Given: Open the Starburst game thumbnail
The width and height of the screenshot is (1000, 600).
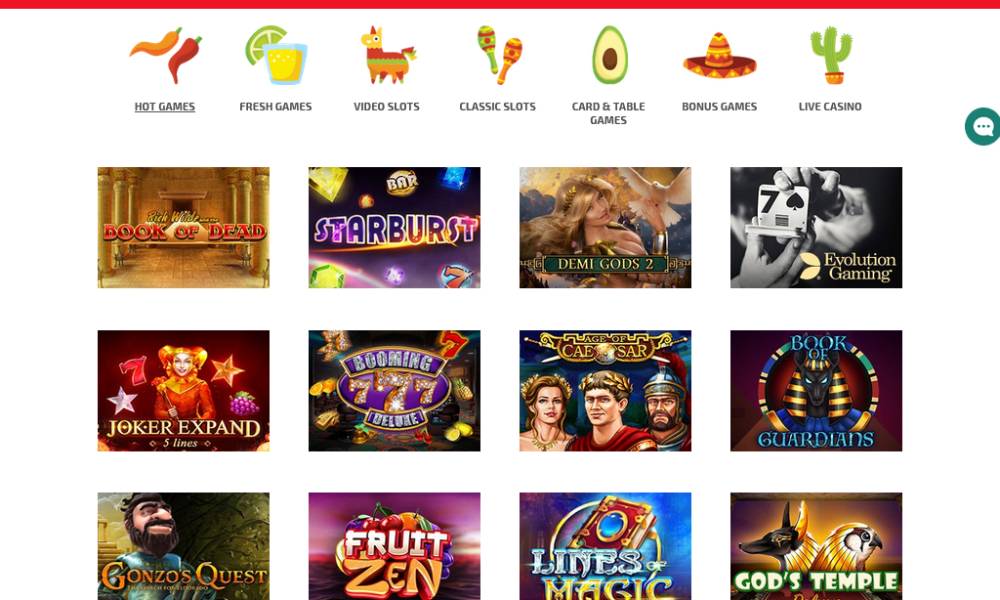Looking at the screenshot, I should (x=395, y=228).
